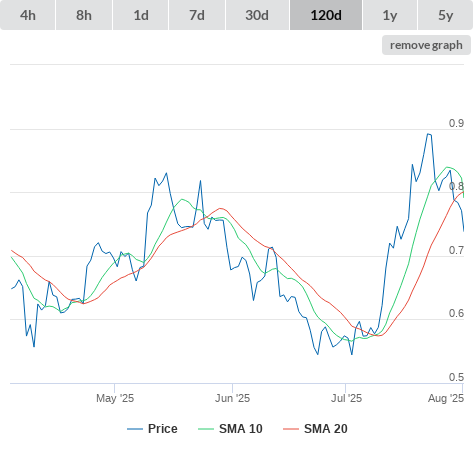Choose the 1d range tab

click(141, 15)
